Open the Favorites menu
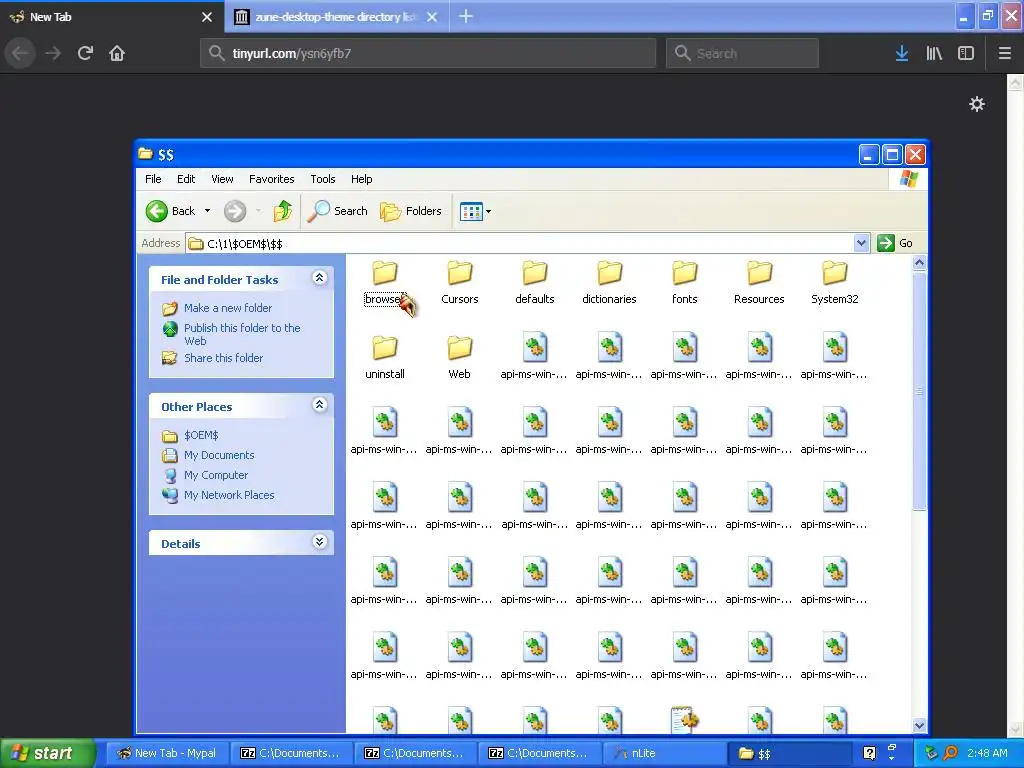1024x768 pixels. pos(272,179)
